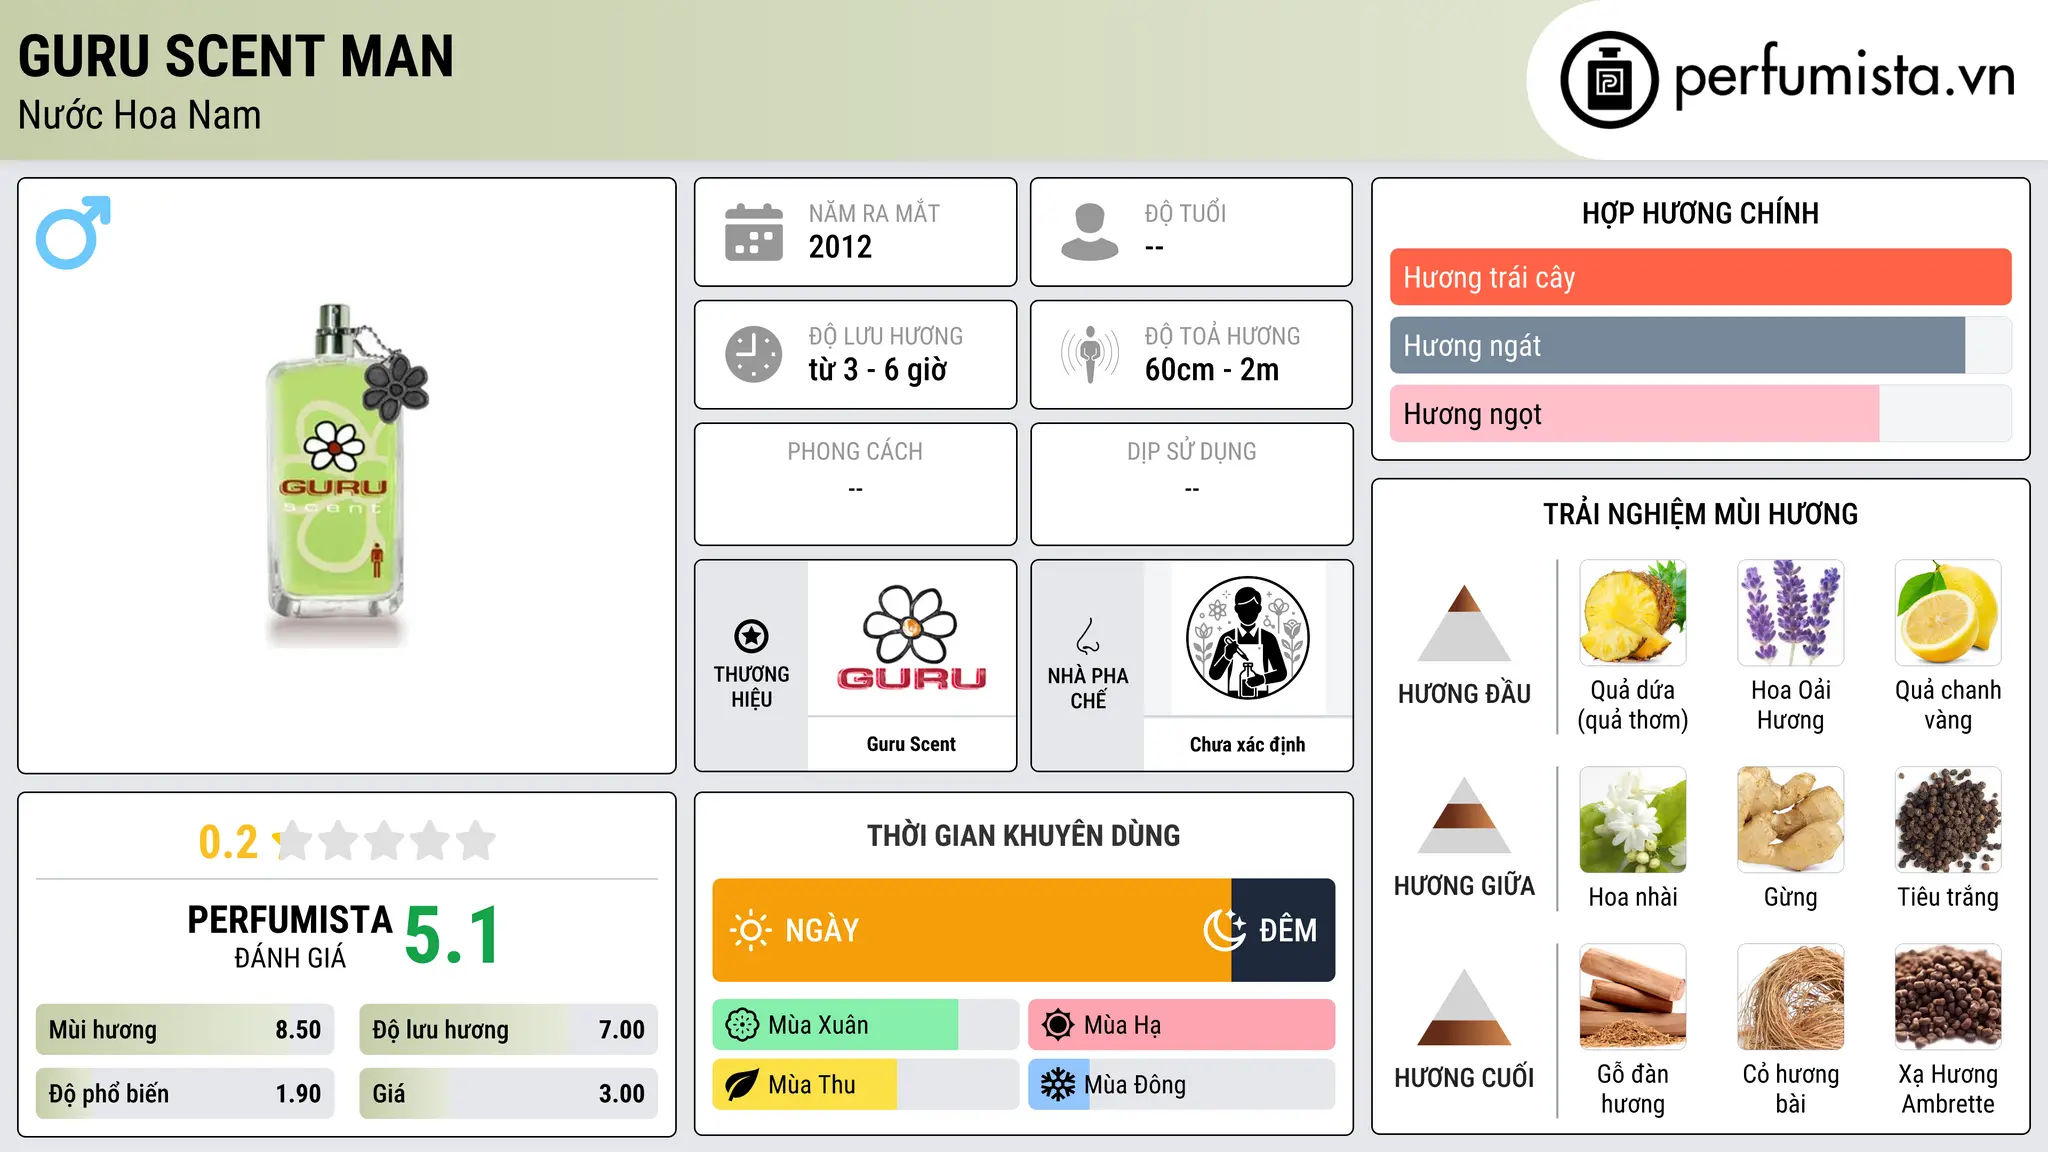Select the vetiver note image
Image resolution: width=2048 pixels, height=1152 pixels.
point(1790,997)
